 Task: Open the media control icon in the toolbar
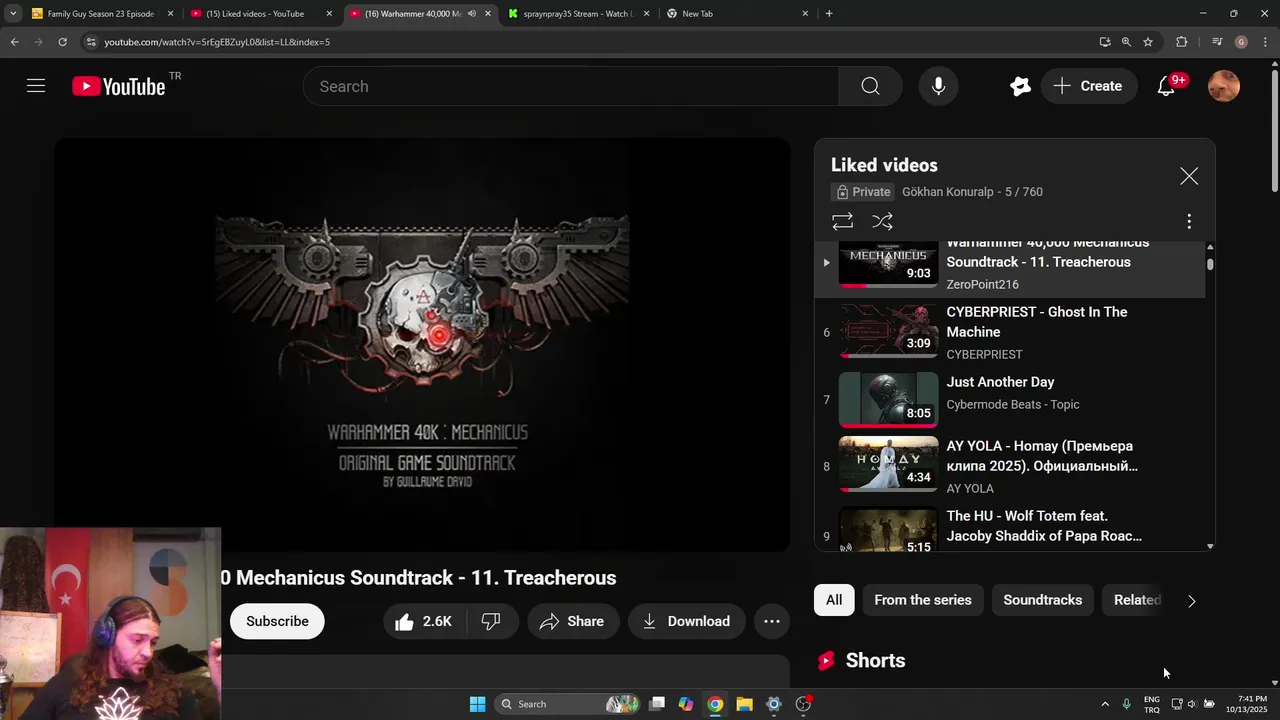[x=1217, y=42]
